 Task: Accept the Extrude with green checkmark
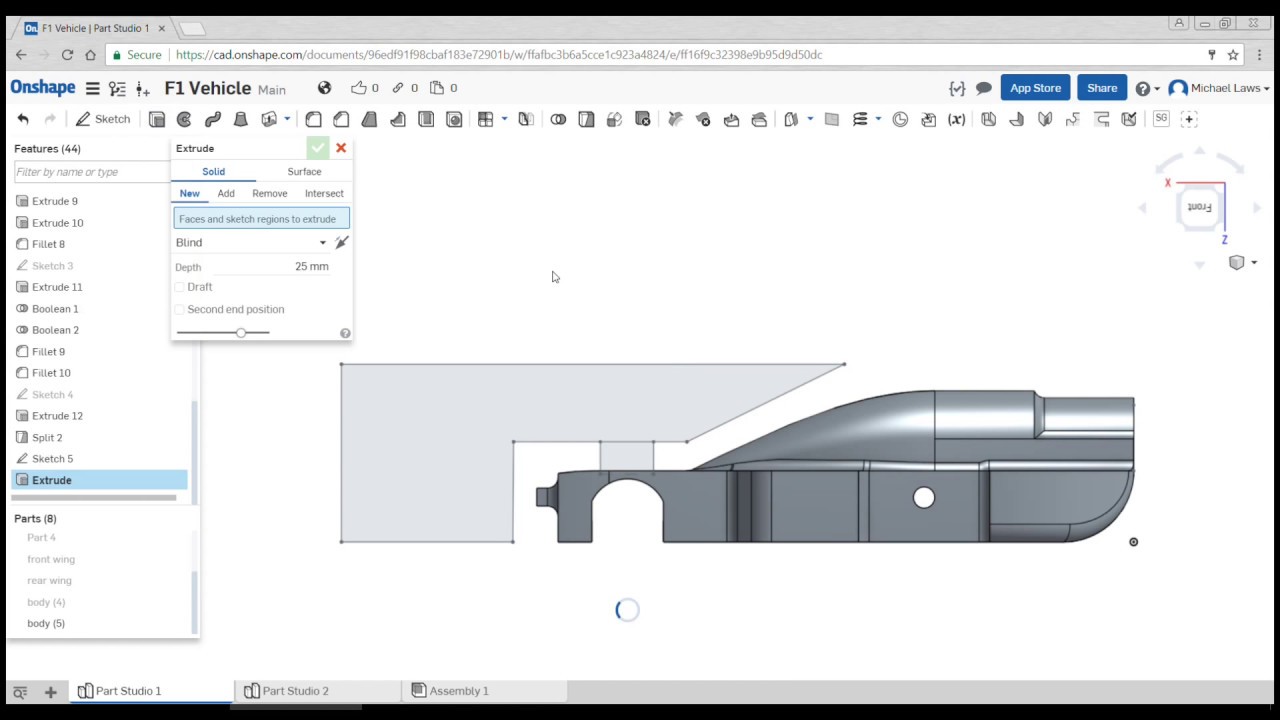point(317,148)
